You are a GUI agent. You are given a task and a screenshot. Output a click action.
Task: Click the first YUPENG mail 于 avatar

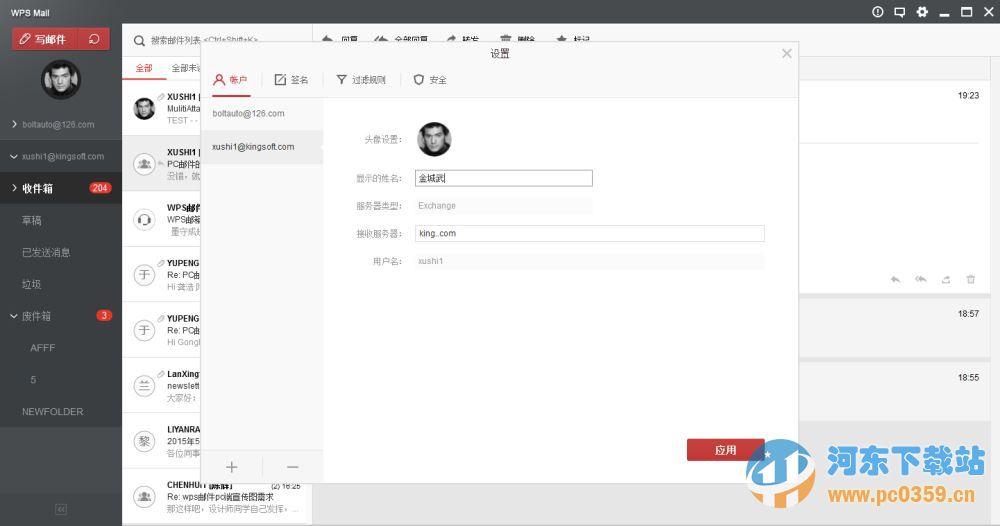point(144,275)
